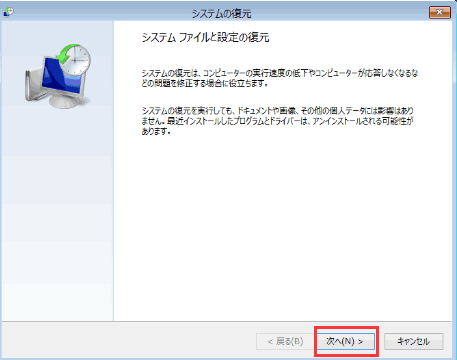Image resolution: width=457 pixels, height=360 pixels.
Task: Click the computer with clock restore graphic
Action: point(58,76)
